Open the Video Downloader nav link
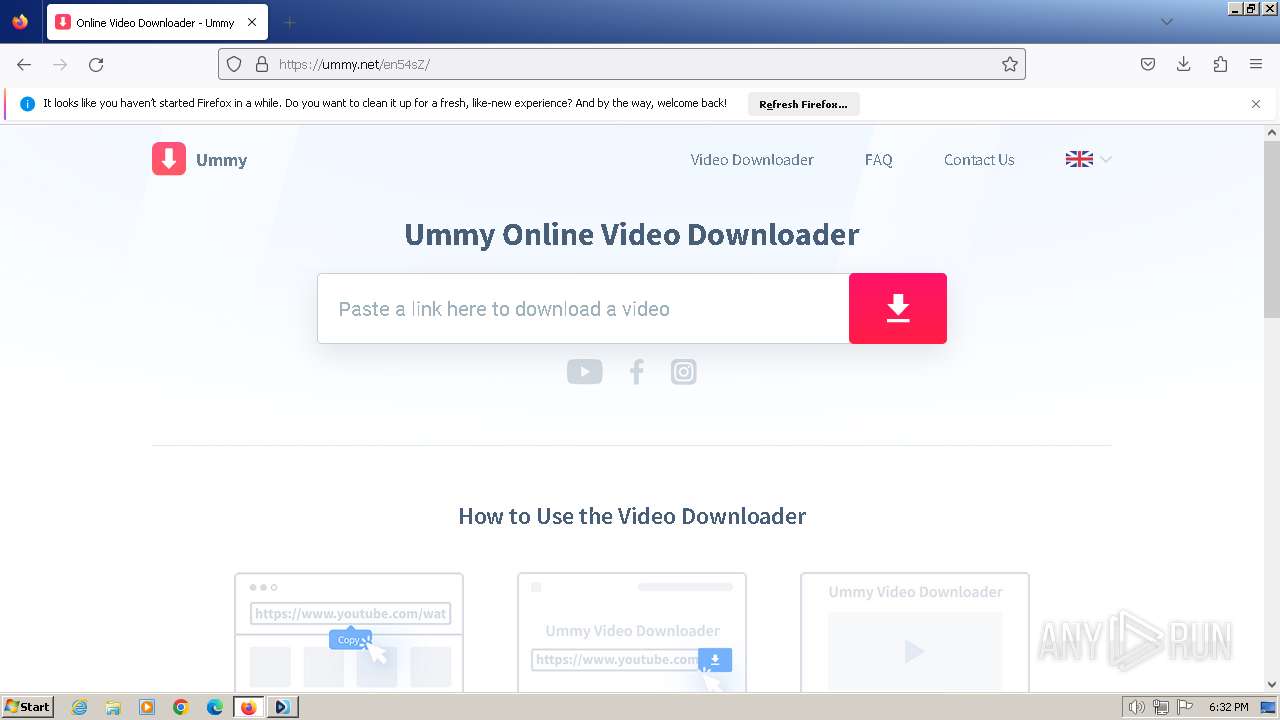Viewport: 1280px width, 720px height. [x=752, y=160]
